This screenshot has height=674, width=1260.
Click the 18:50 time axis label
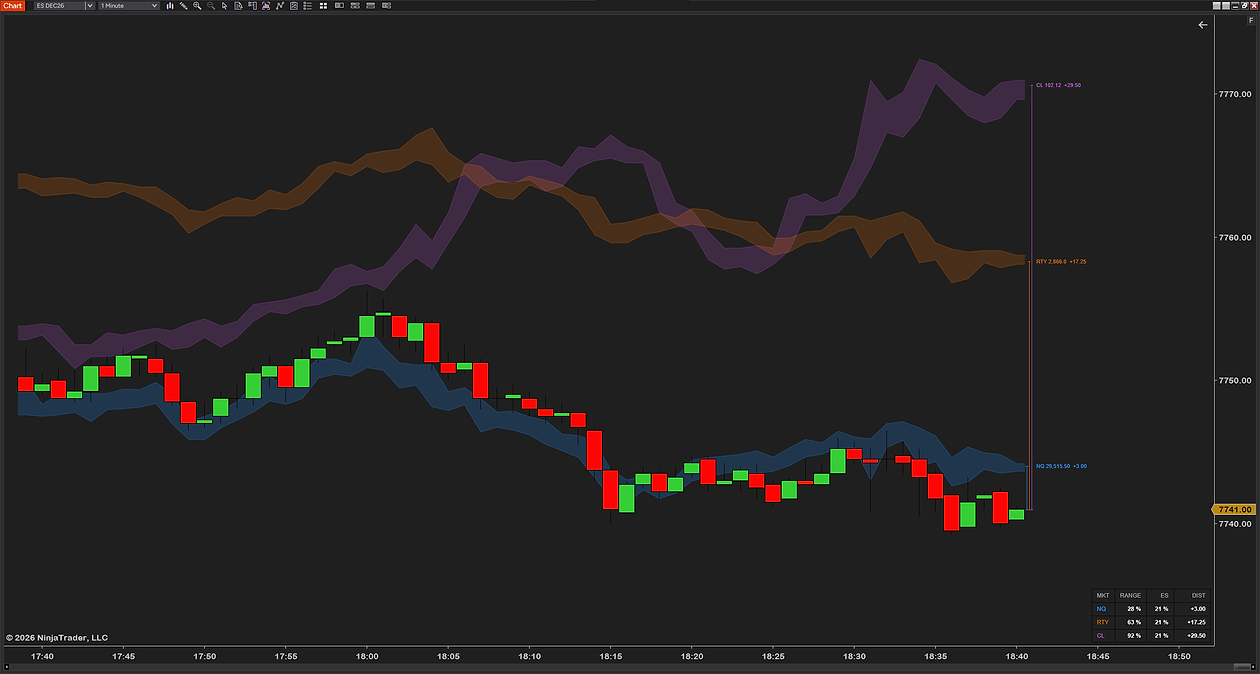pos(1179,656)
